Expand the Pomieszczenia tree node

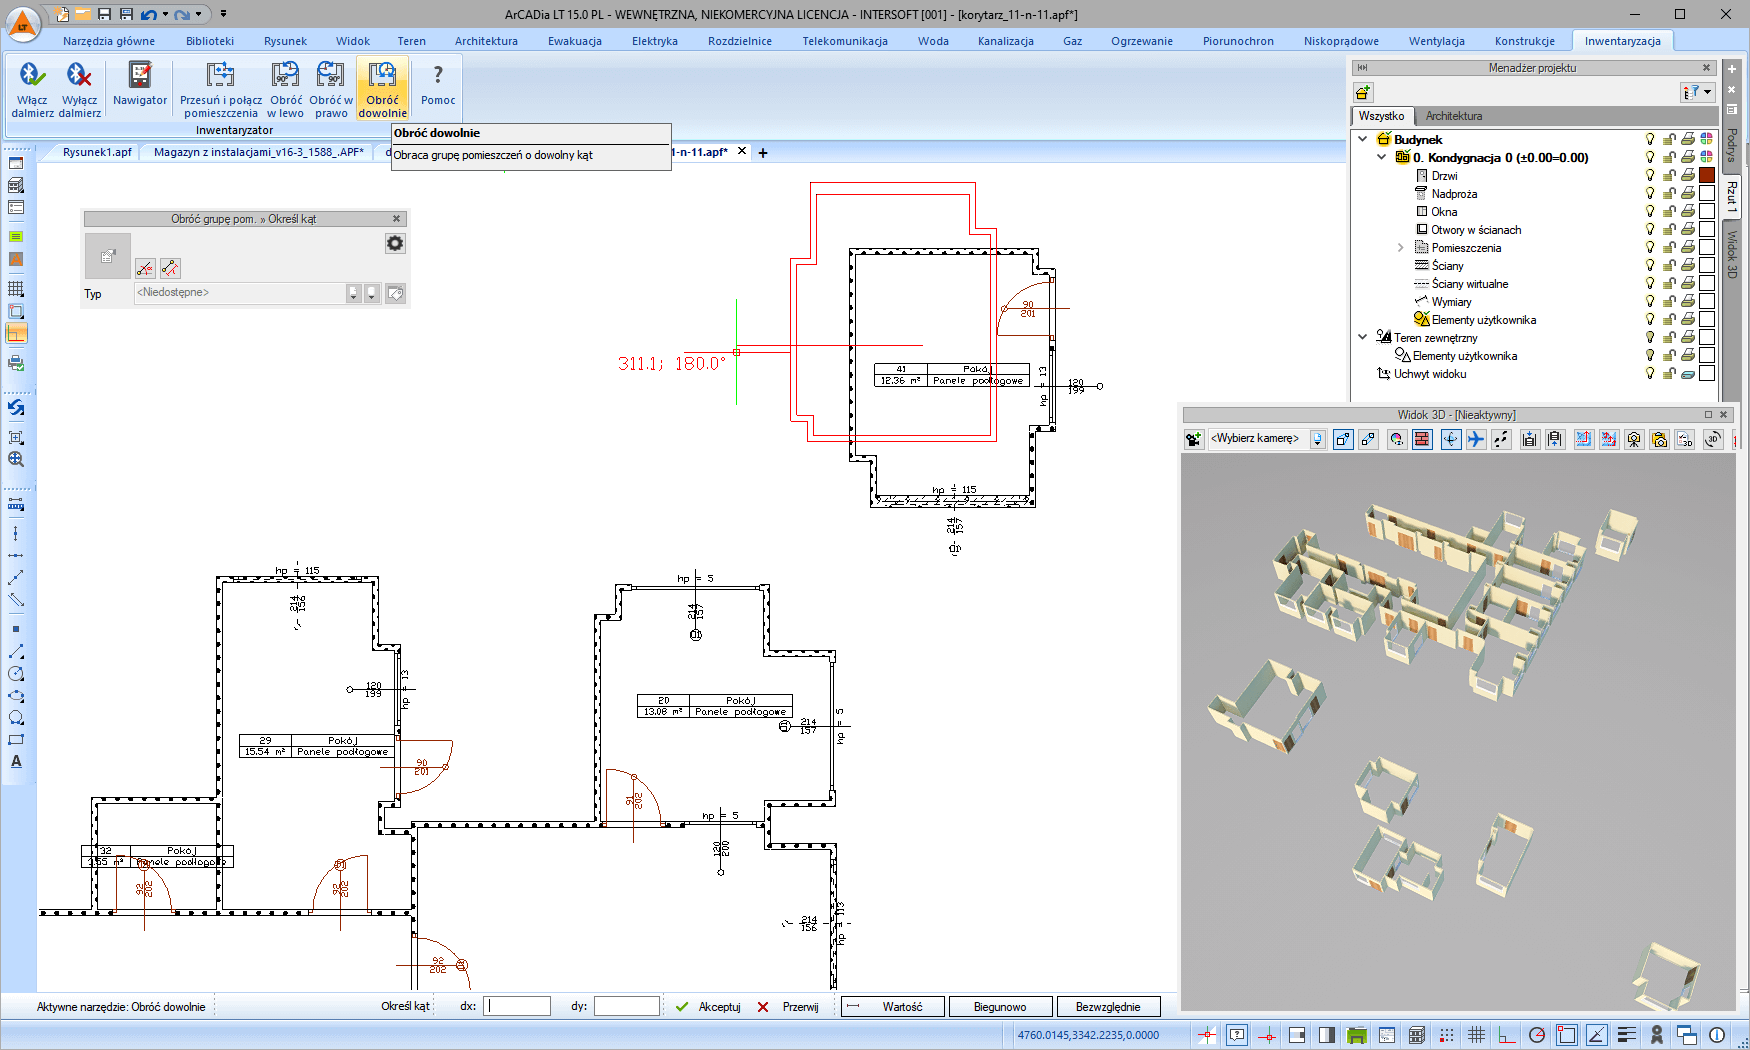pos(1401,247)
